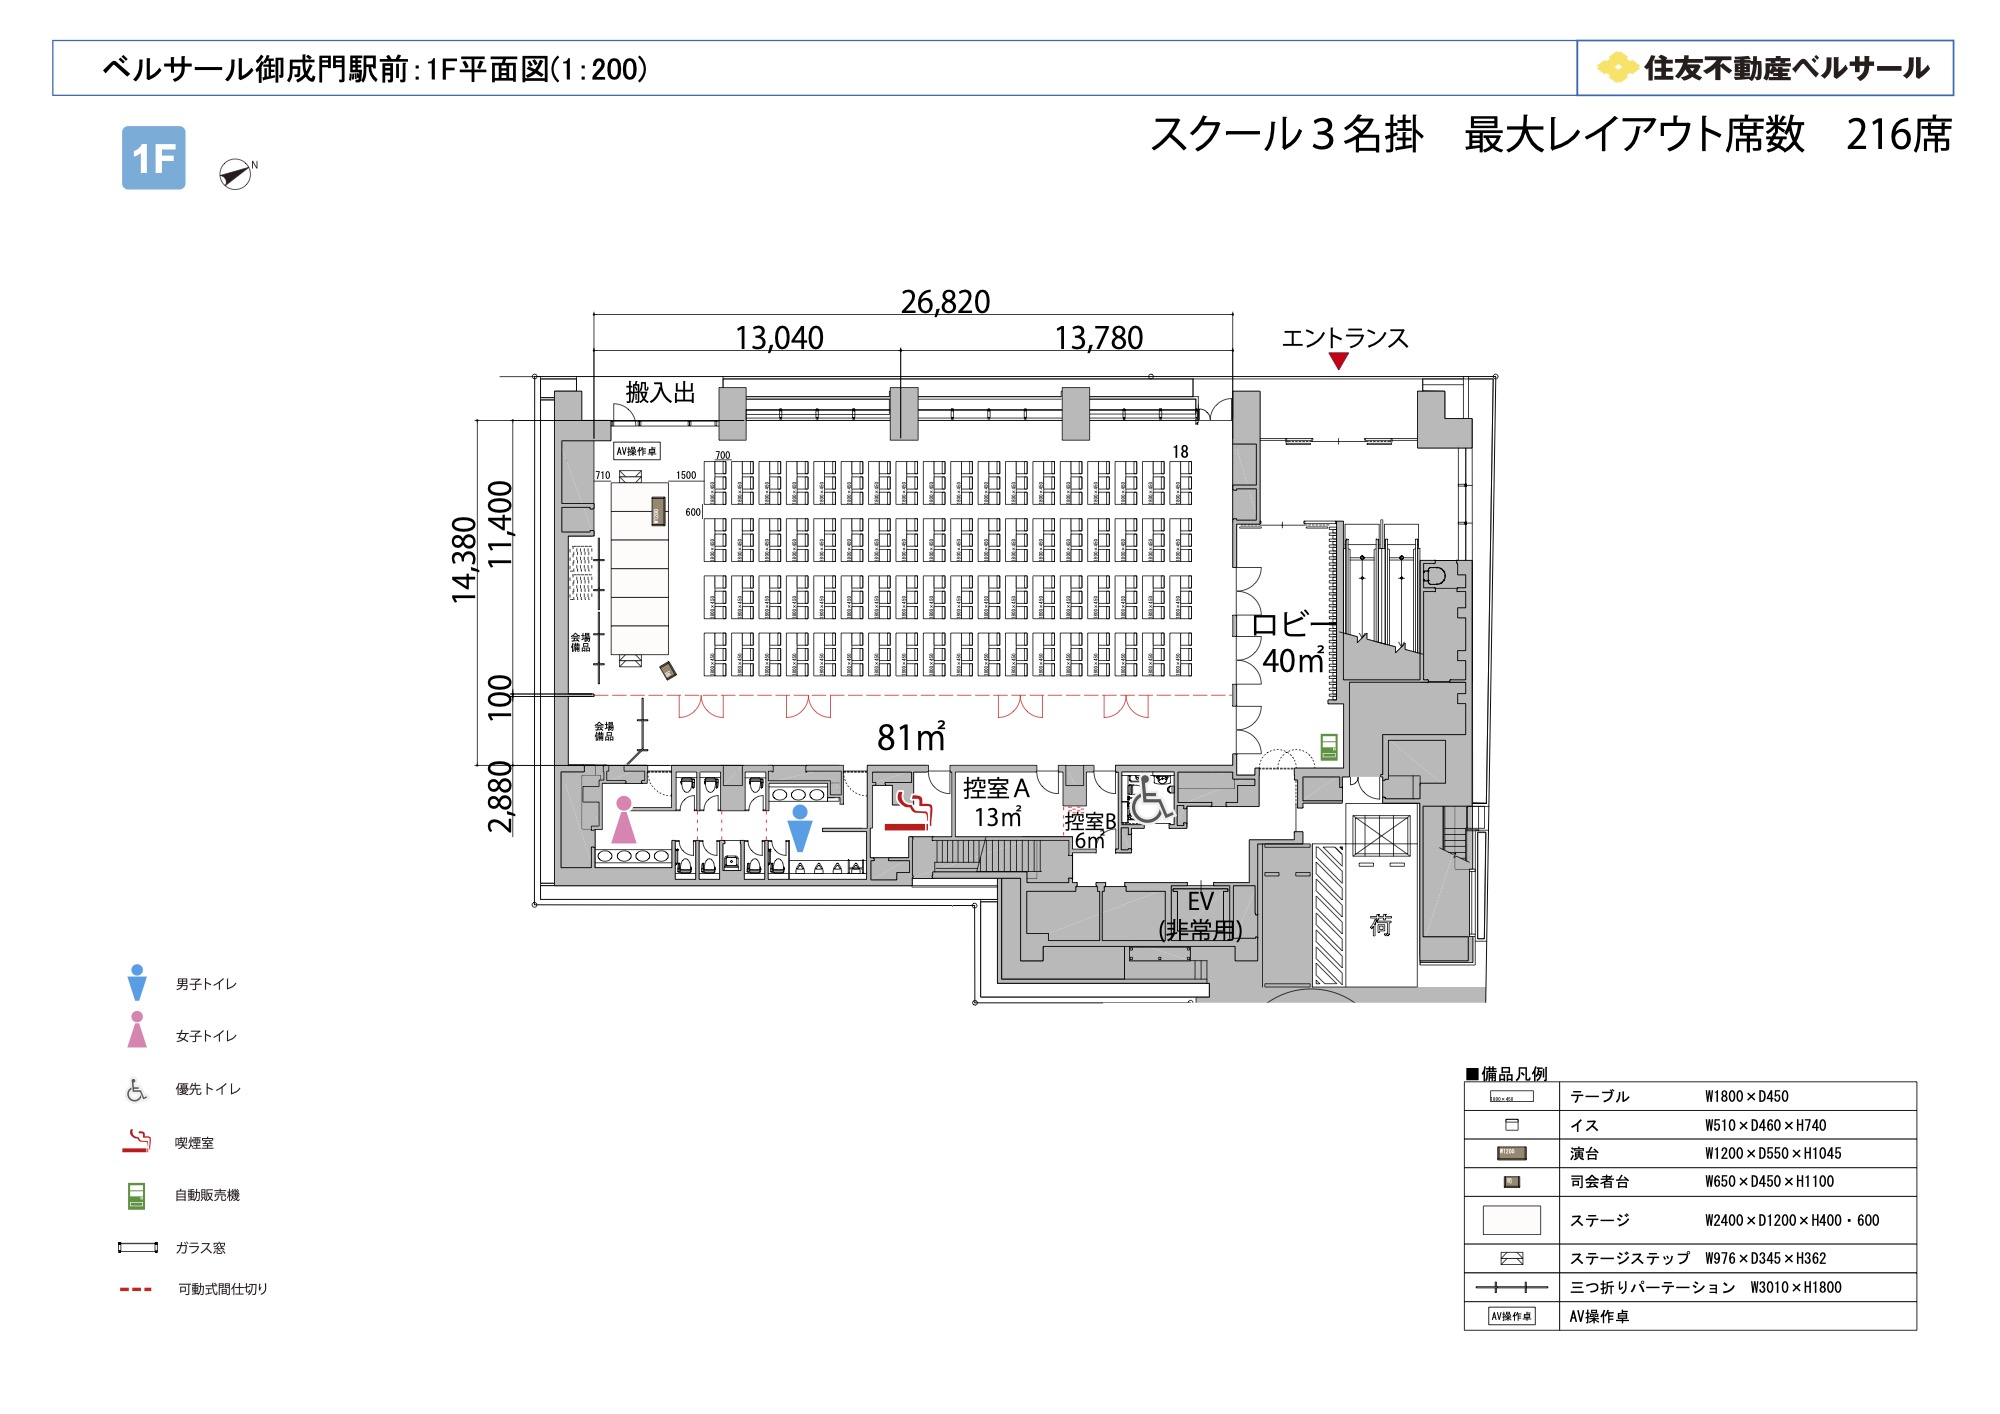Image resolution: width=2000 pixels, height=1414 pixels.
Task: Click the stage rectangle symbol in equipment legend
Action: pos(1511,1220)
